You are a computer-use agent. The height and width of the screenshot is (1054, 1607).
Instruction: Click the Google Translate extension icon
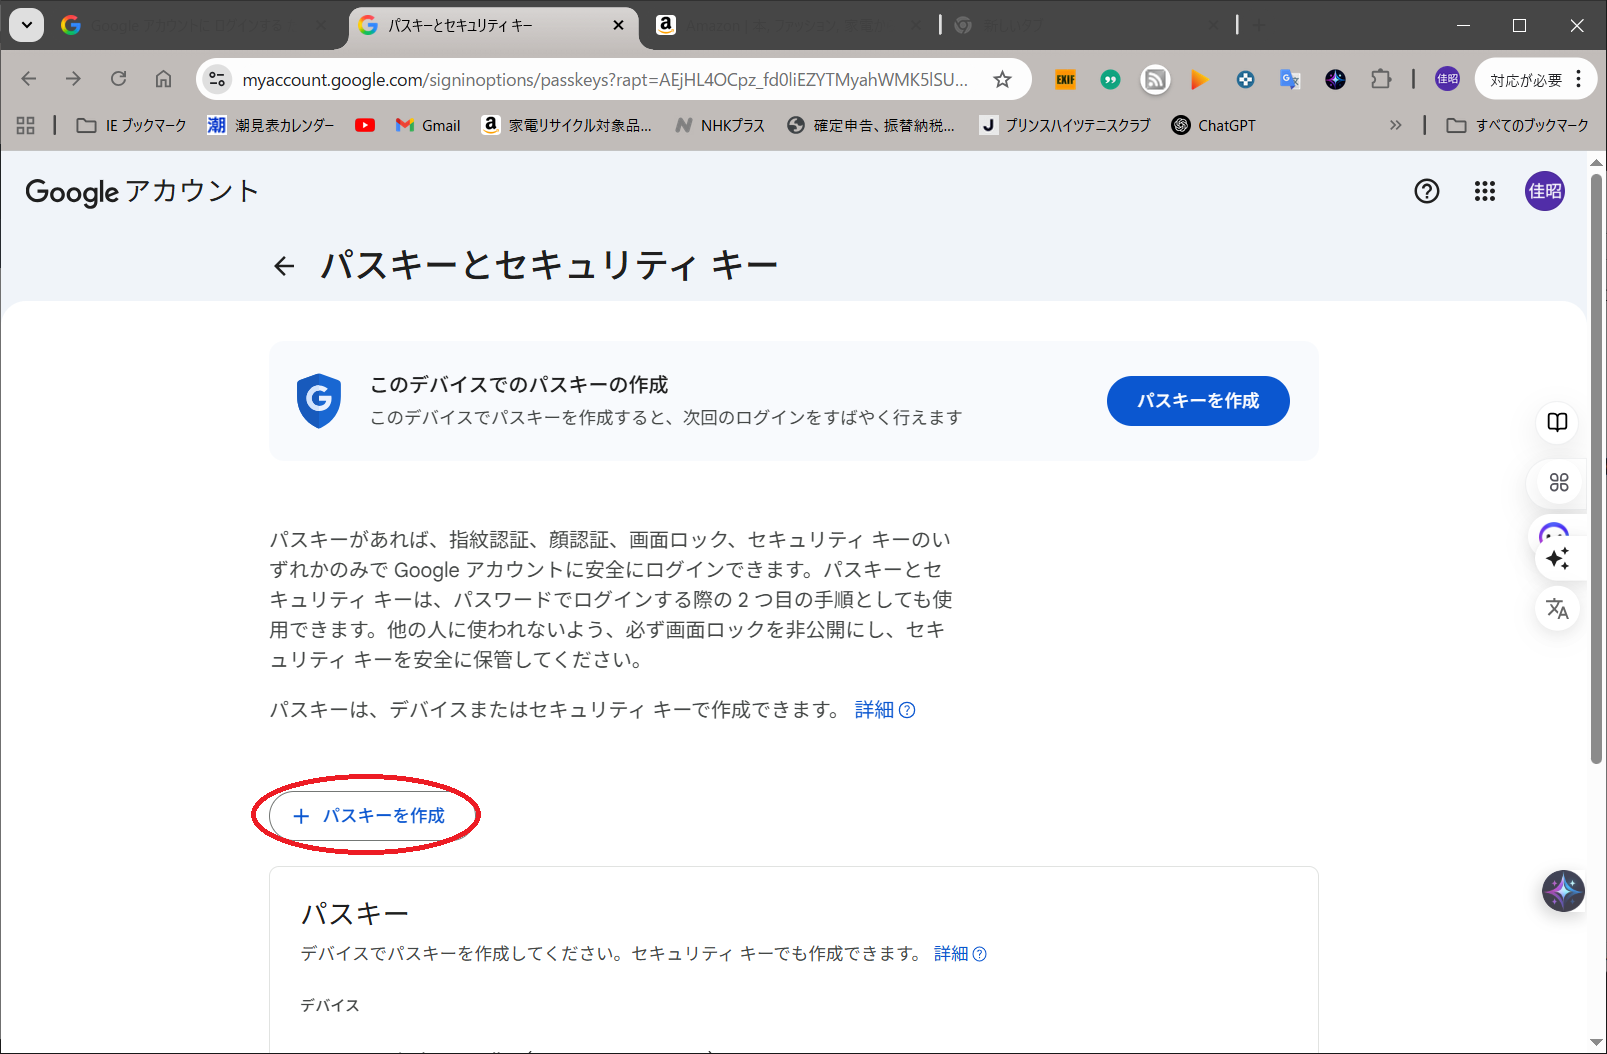click(x=1290, y=80)
